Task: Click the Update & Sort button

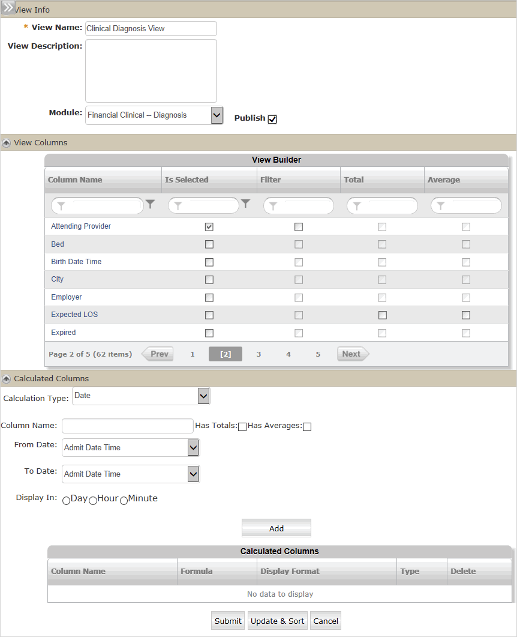Action: coord(277,621)
